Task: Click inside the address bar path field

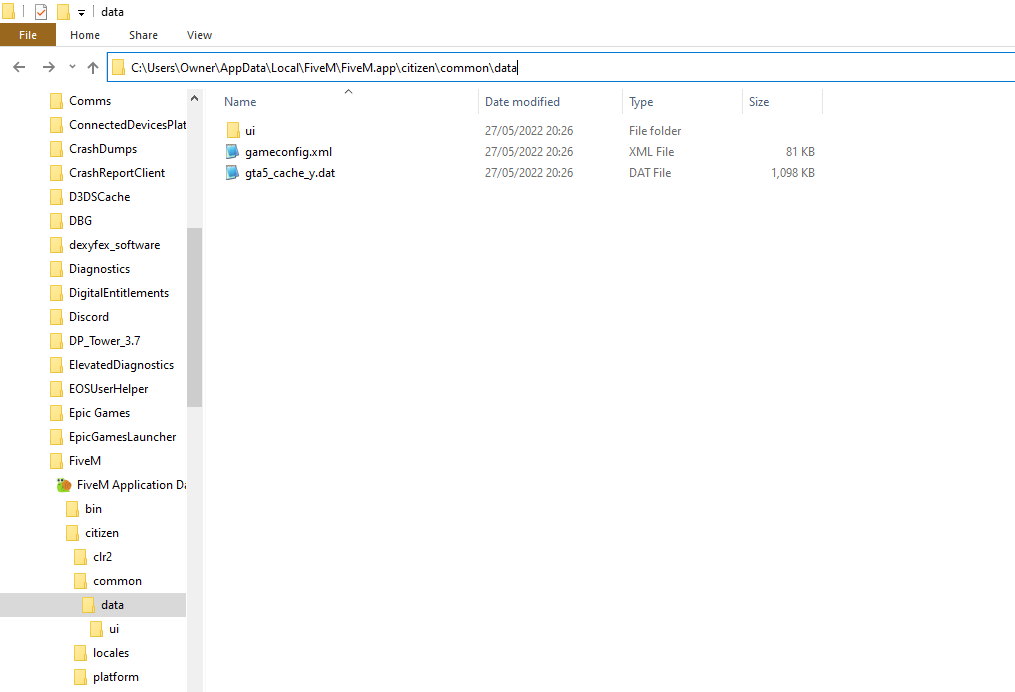Action: pos(563,67)
